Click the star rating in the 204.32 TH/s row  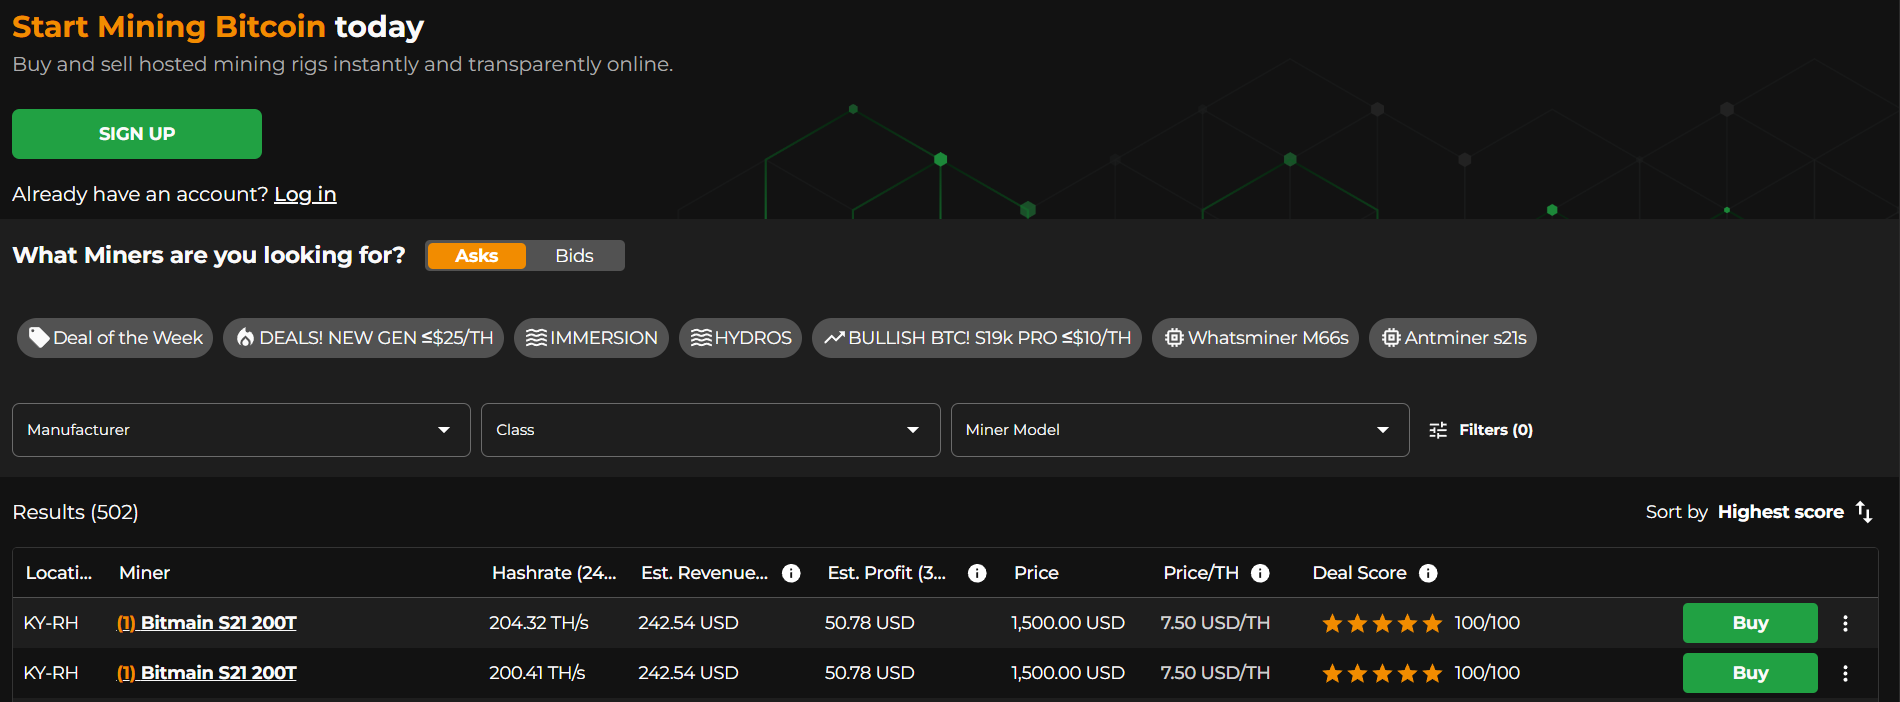(x=1382, y=623)
